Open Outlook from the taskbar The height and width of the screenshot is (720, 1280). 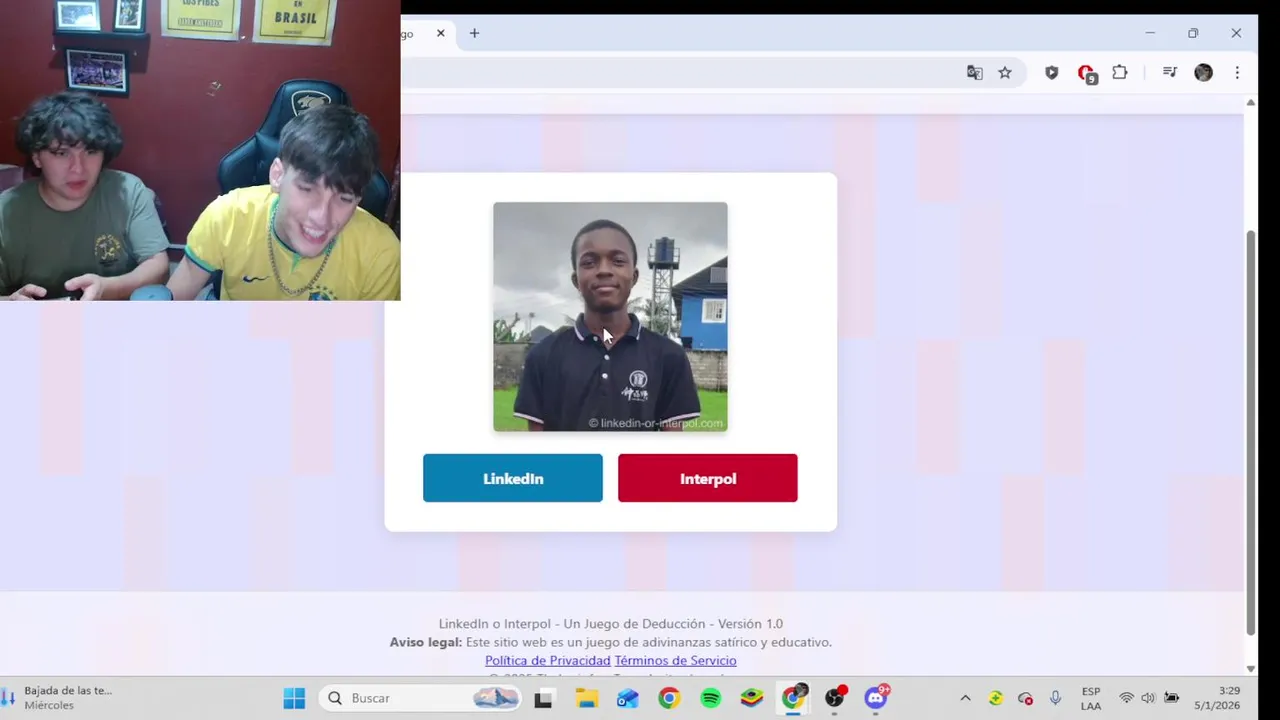628,698
